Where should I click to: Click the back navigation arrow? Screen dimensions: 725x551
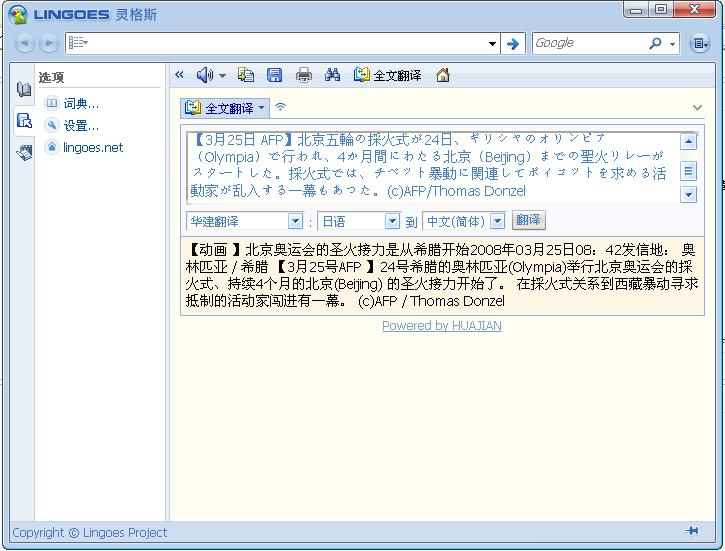24,43
